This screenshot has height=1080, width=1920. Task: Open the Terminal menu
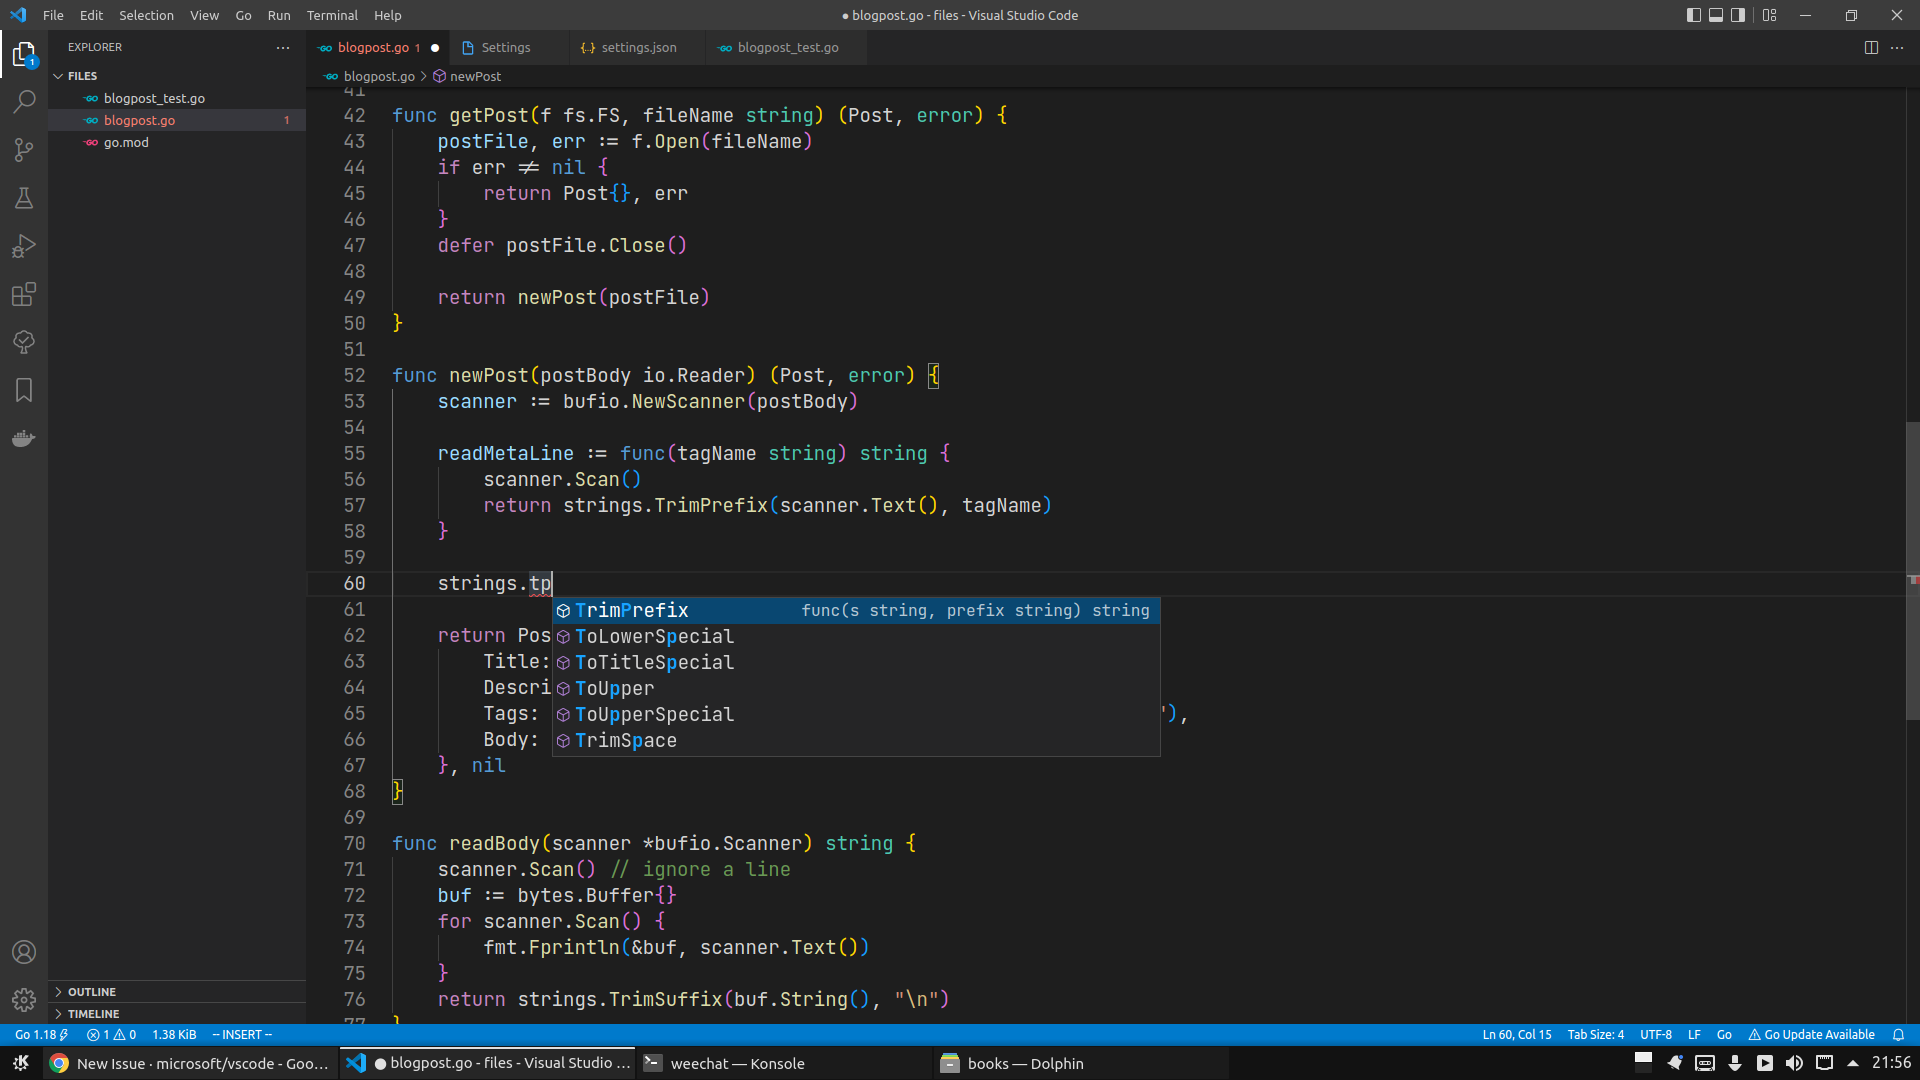(x=332, y=15)
